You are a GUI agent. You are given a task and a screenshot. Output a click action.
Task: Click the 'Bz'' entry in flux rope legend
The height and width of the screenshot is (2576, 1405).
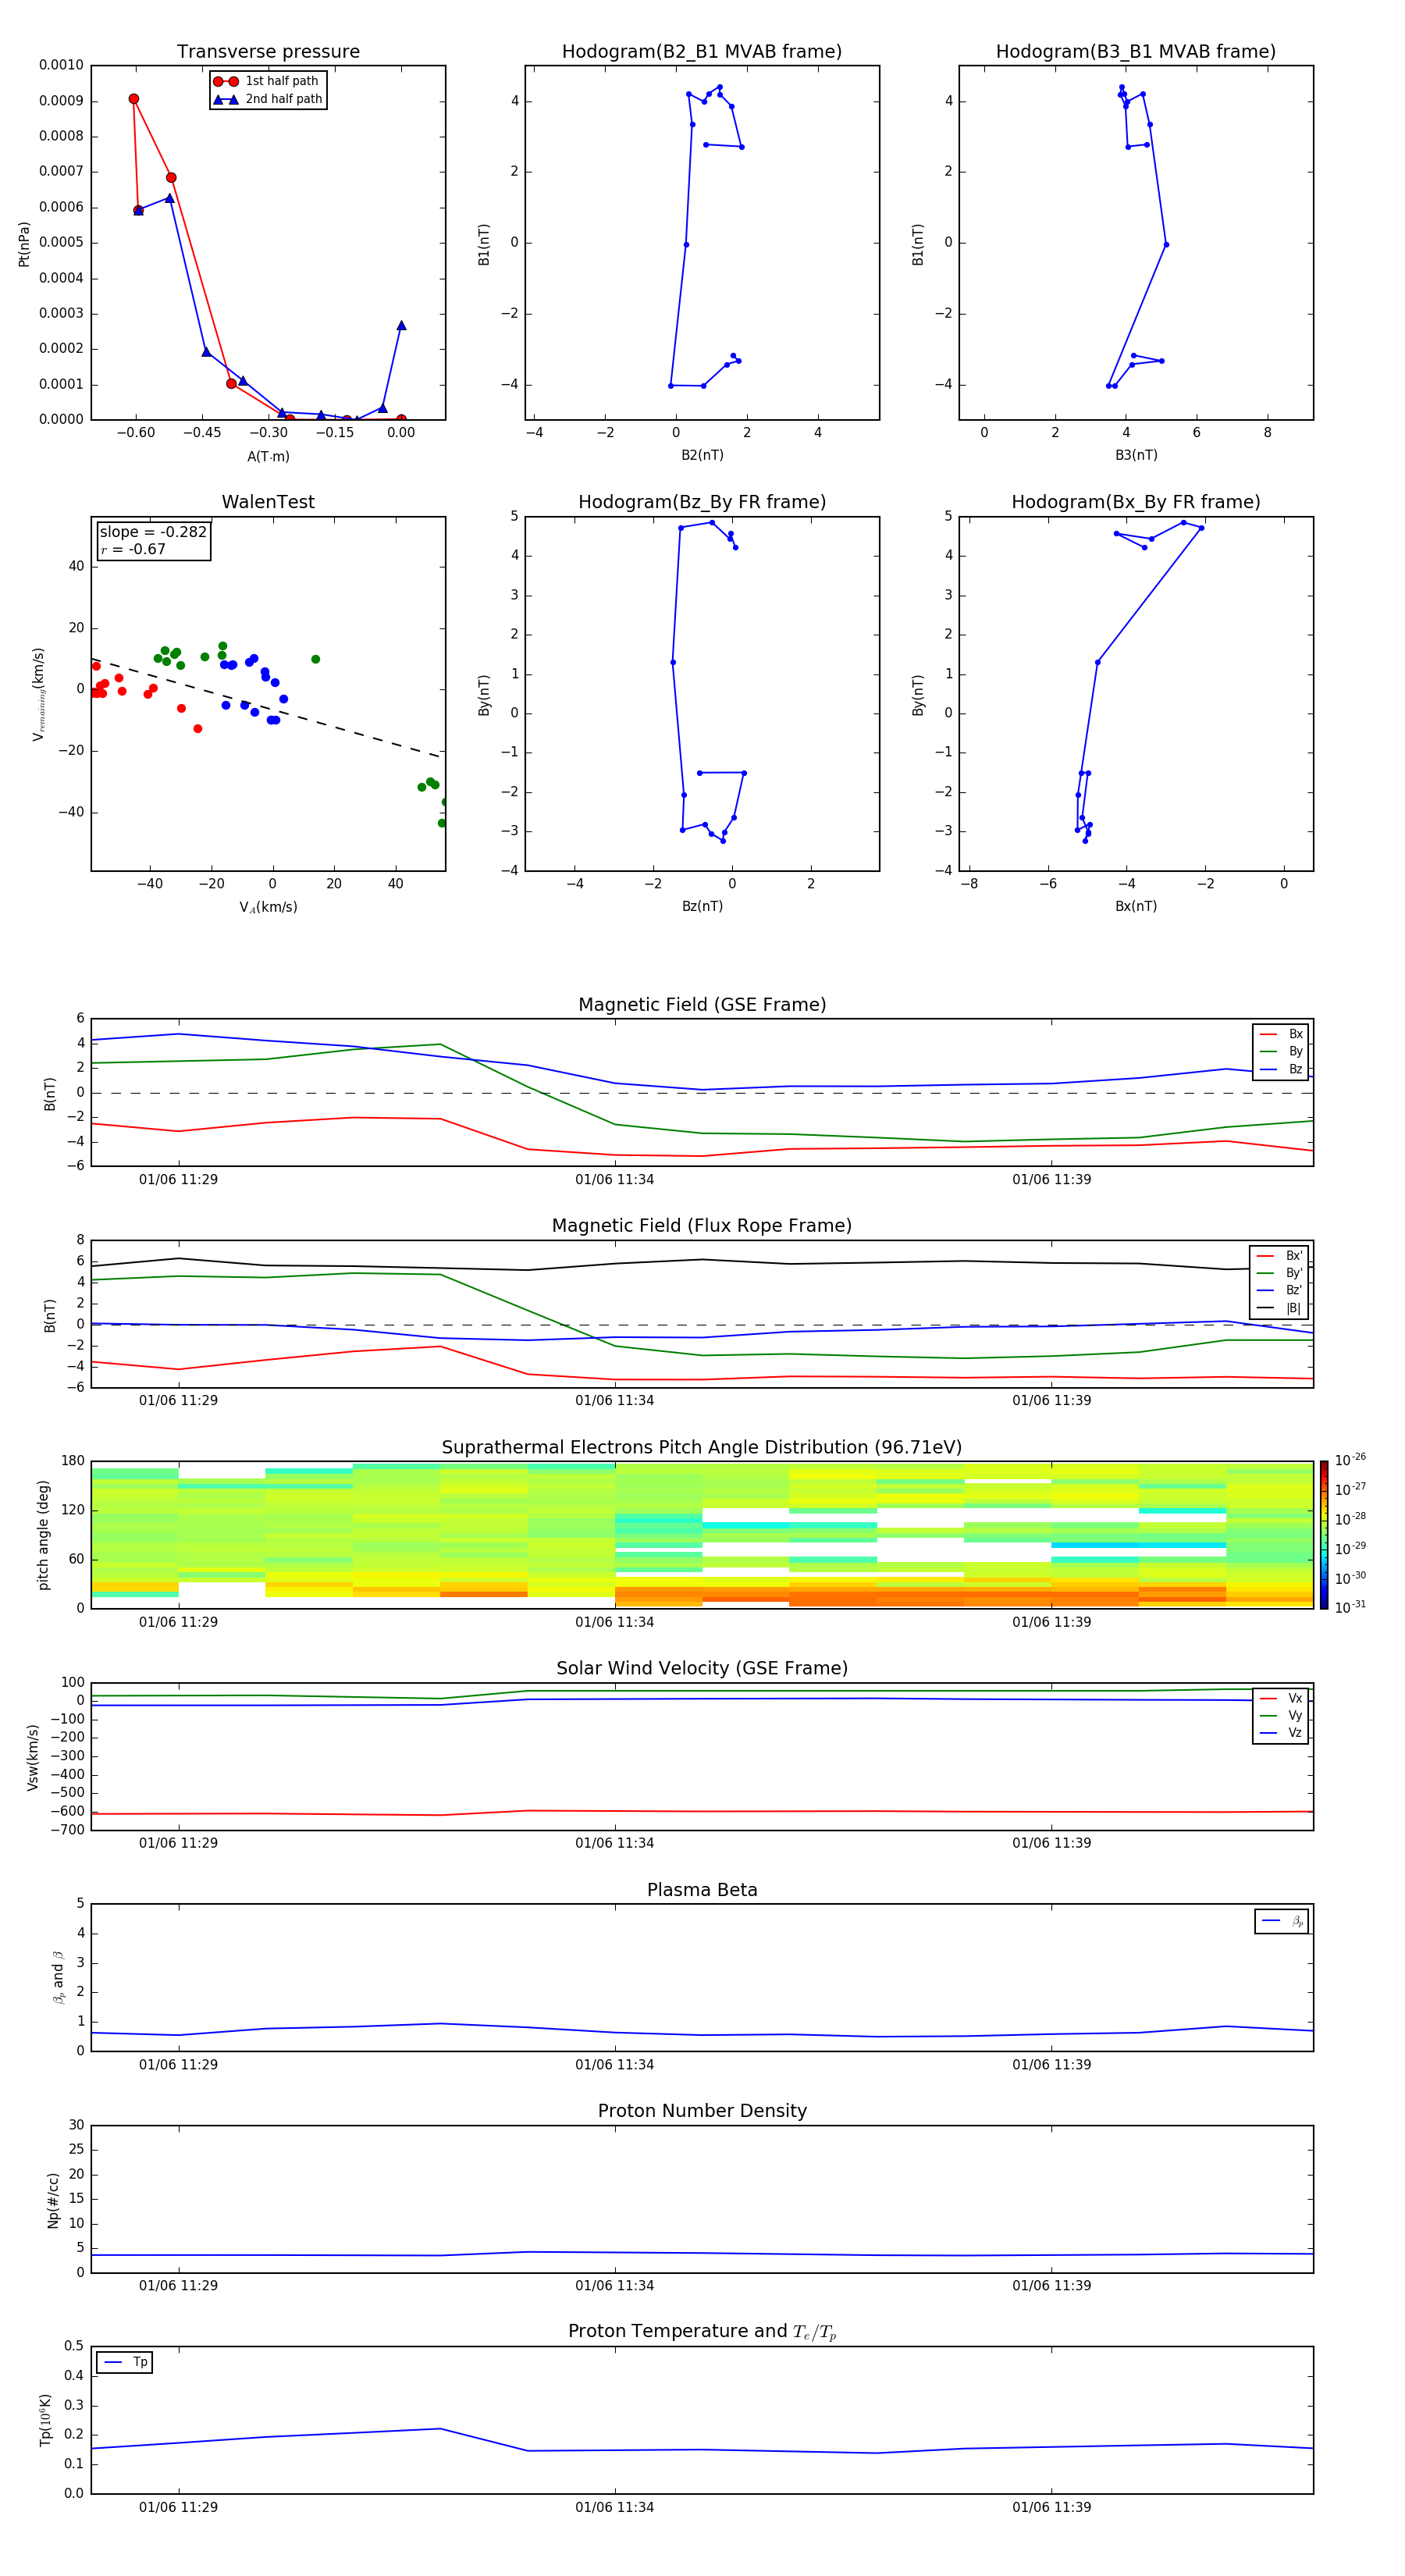coord(1279,1290)
